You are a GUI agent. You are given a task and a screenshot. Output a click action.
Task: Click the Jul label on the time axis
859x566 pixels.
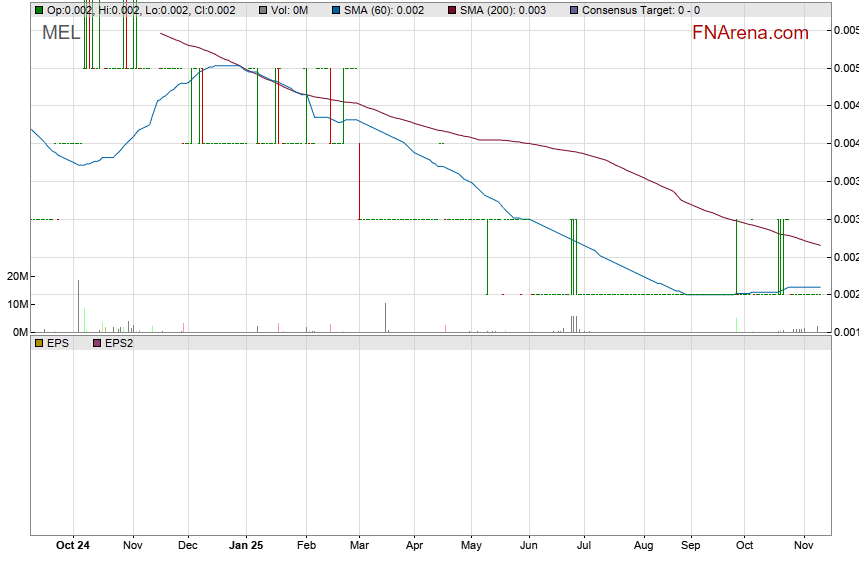click(x=585, y=546)
